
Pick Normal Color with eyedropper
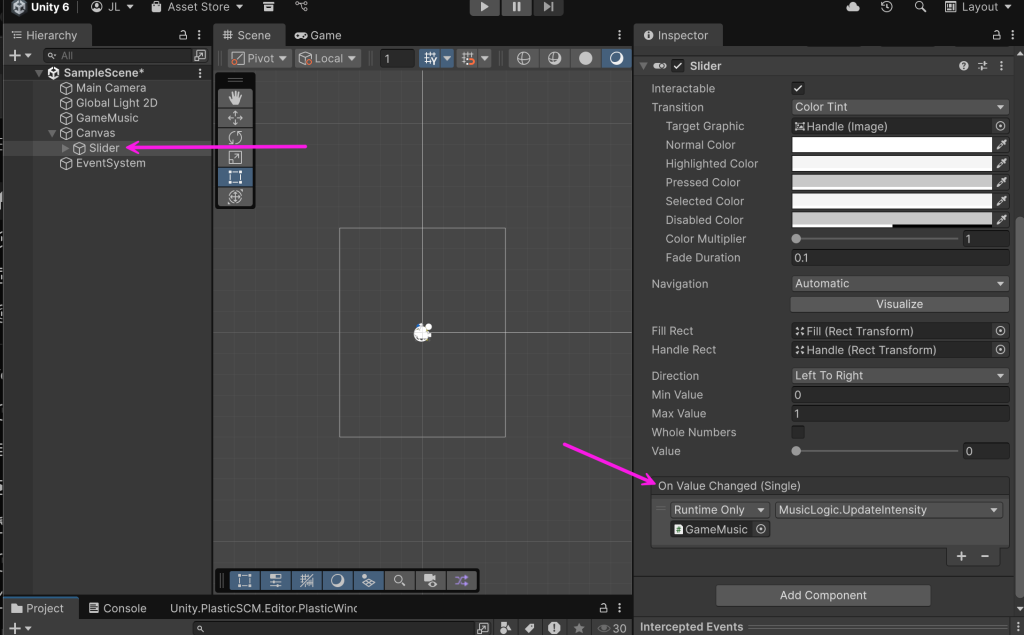tap(1001, 145)
